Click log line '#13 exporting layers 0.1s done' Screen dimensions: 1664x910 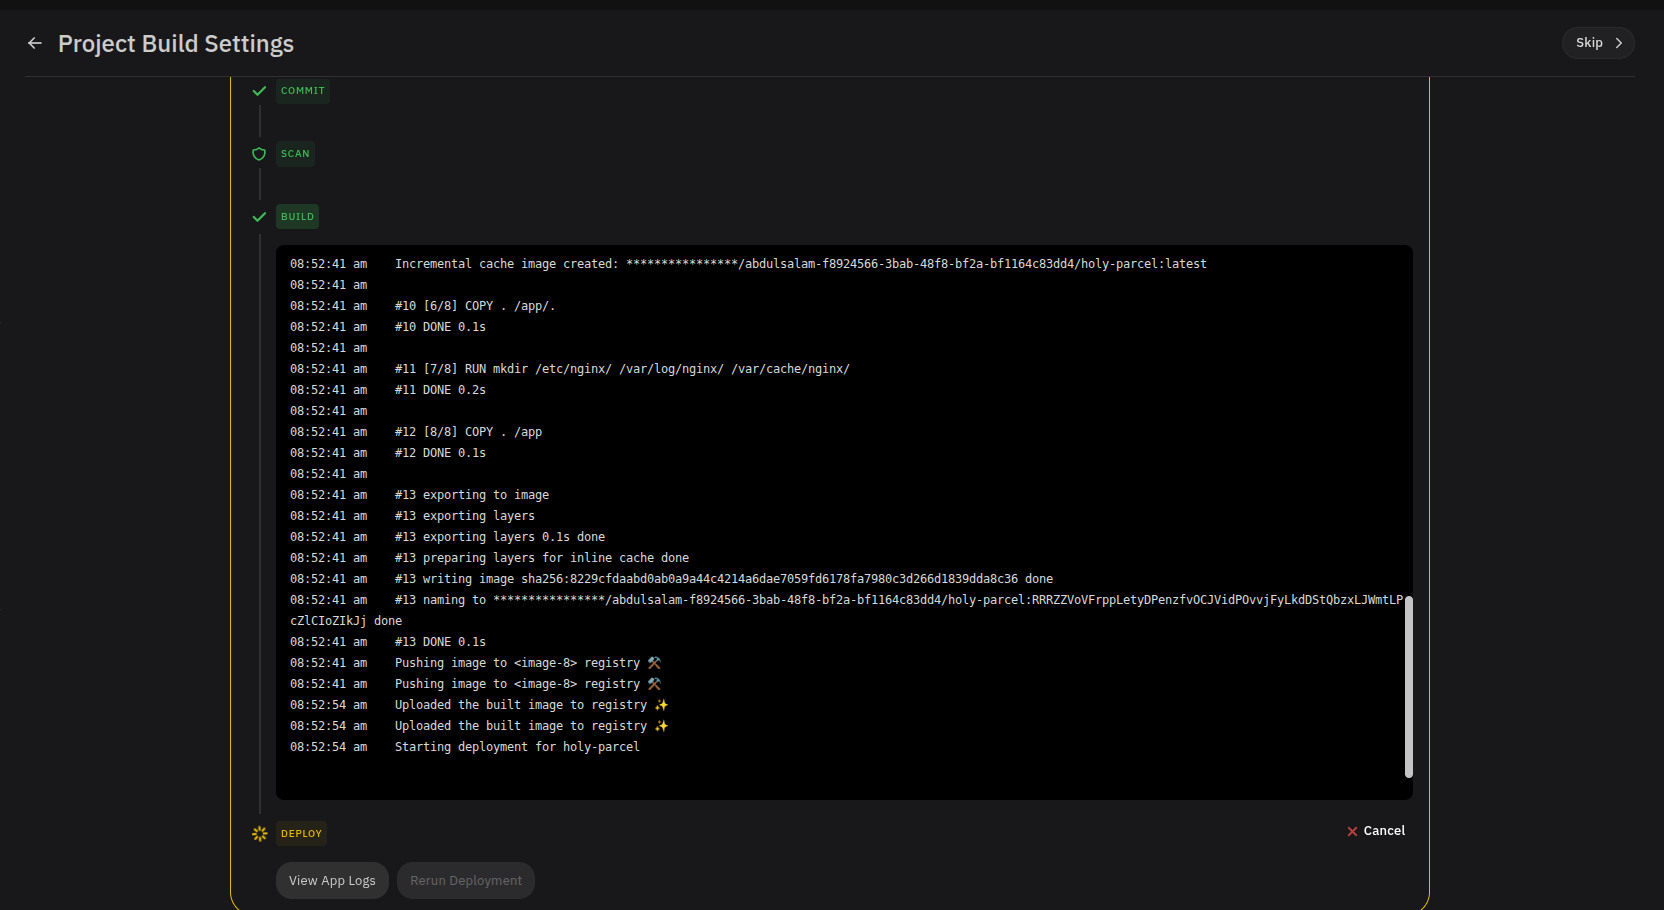coord(500,537)
